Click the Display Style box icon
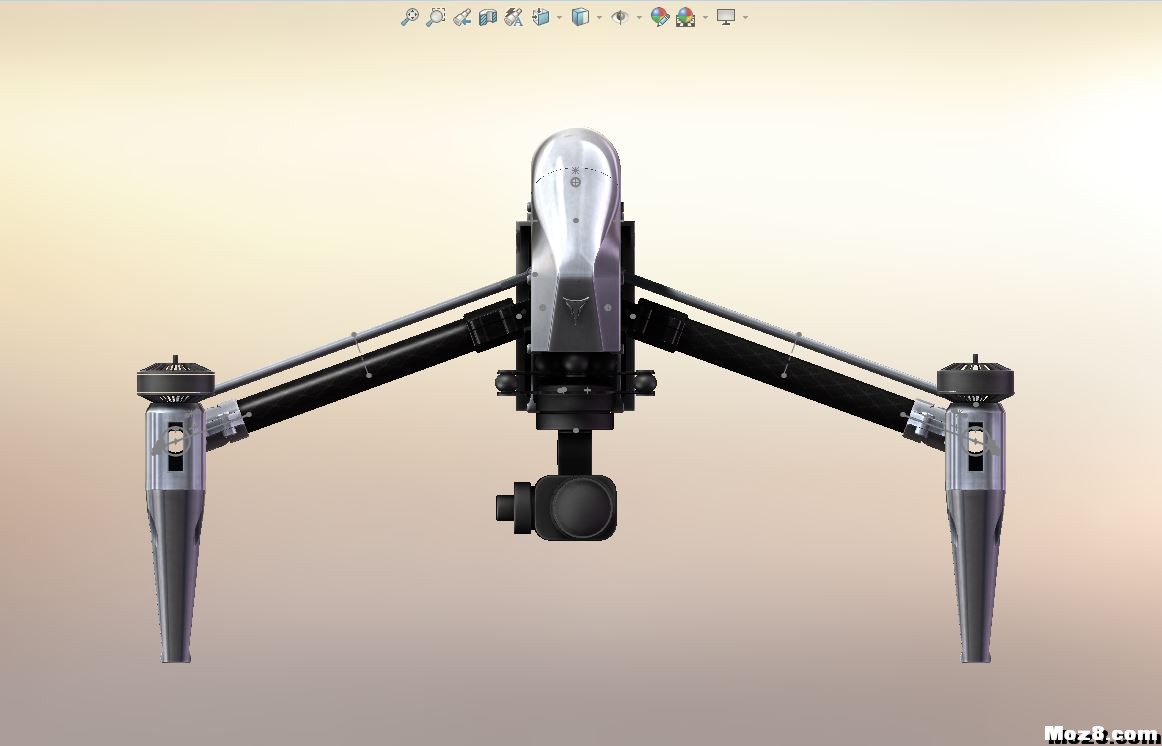 580,16
